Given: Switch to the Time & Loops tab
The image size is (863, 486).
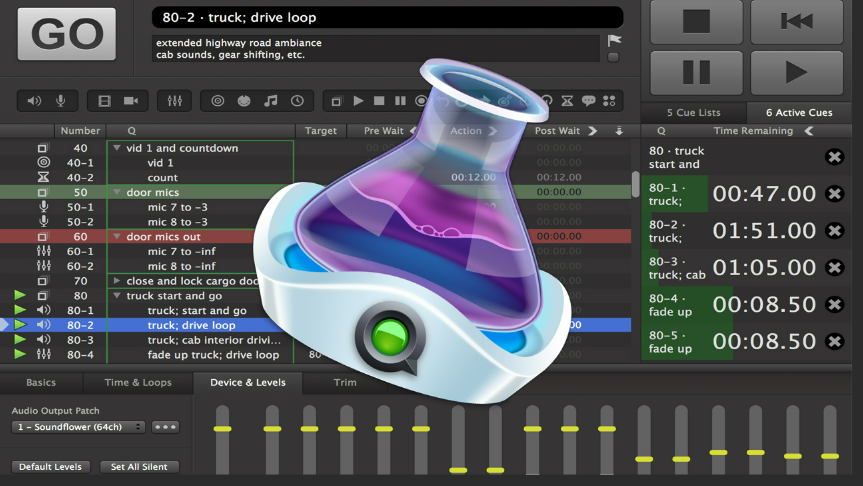Looking at the screenshot, I should 138,383.
